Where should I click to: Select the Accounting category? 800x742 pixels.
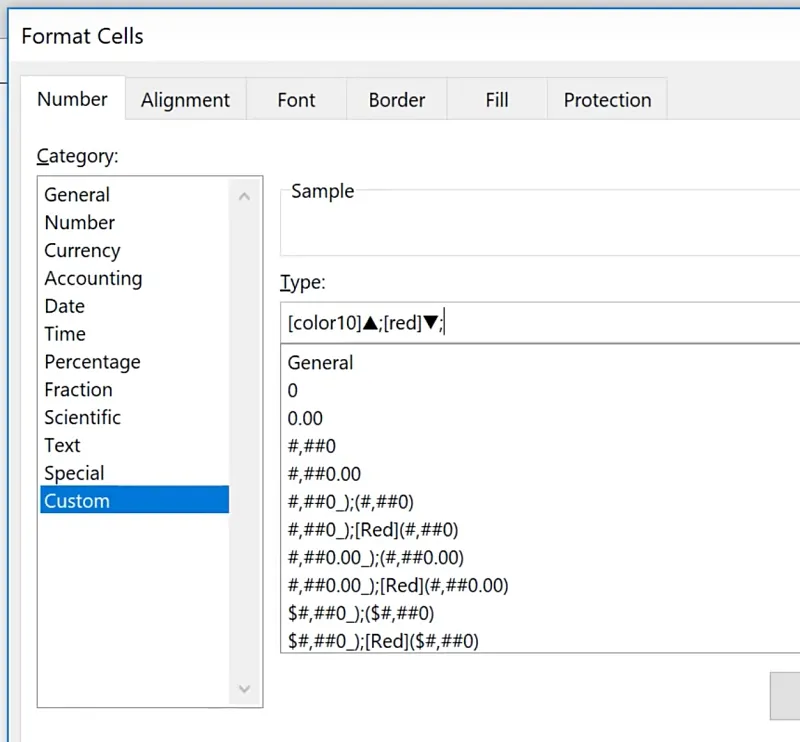pyautogui.click(x=93, y=279)
